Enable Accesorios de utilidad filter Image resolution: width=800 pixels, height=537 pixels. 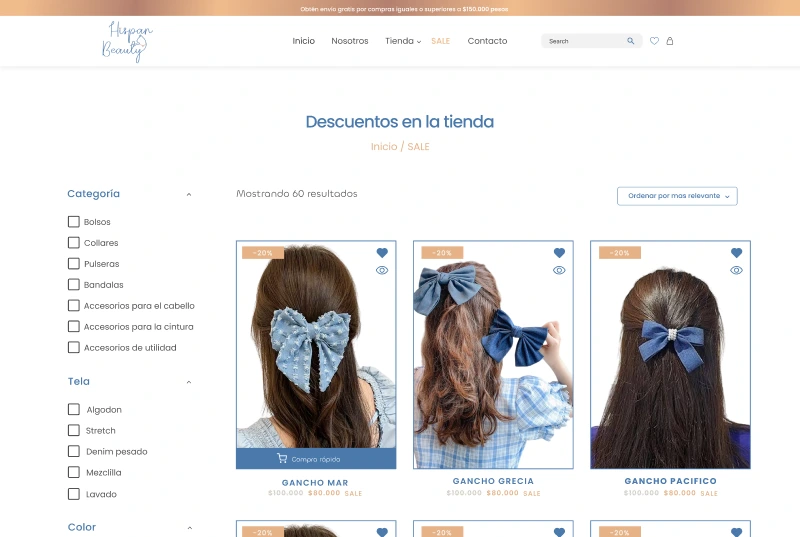click(74, 347)
